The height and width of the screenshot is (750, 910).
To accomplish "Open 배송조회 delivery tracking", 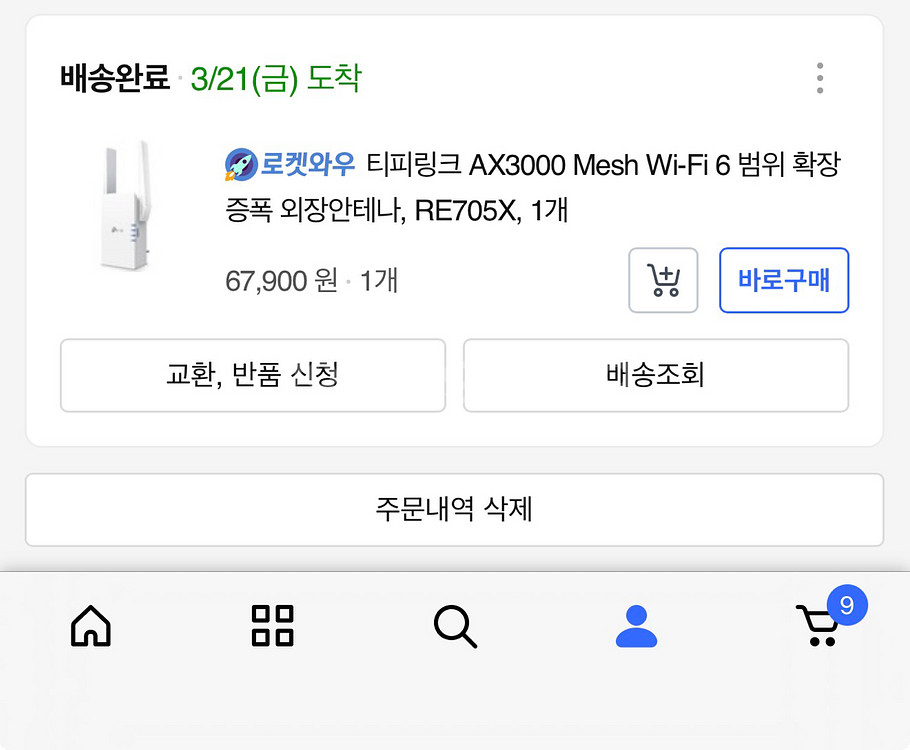I will pyautogui.click(x=657, y=376).
